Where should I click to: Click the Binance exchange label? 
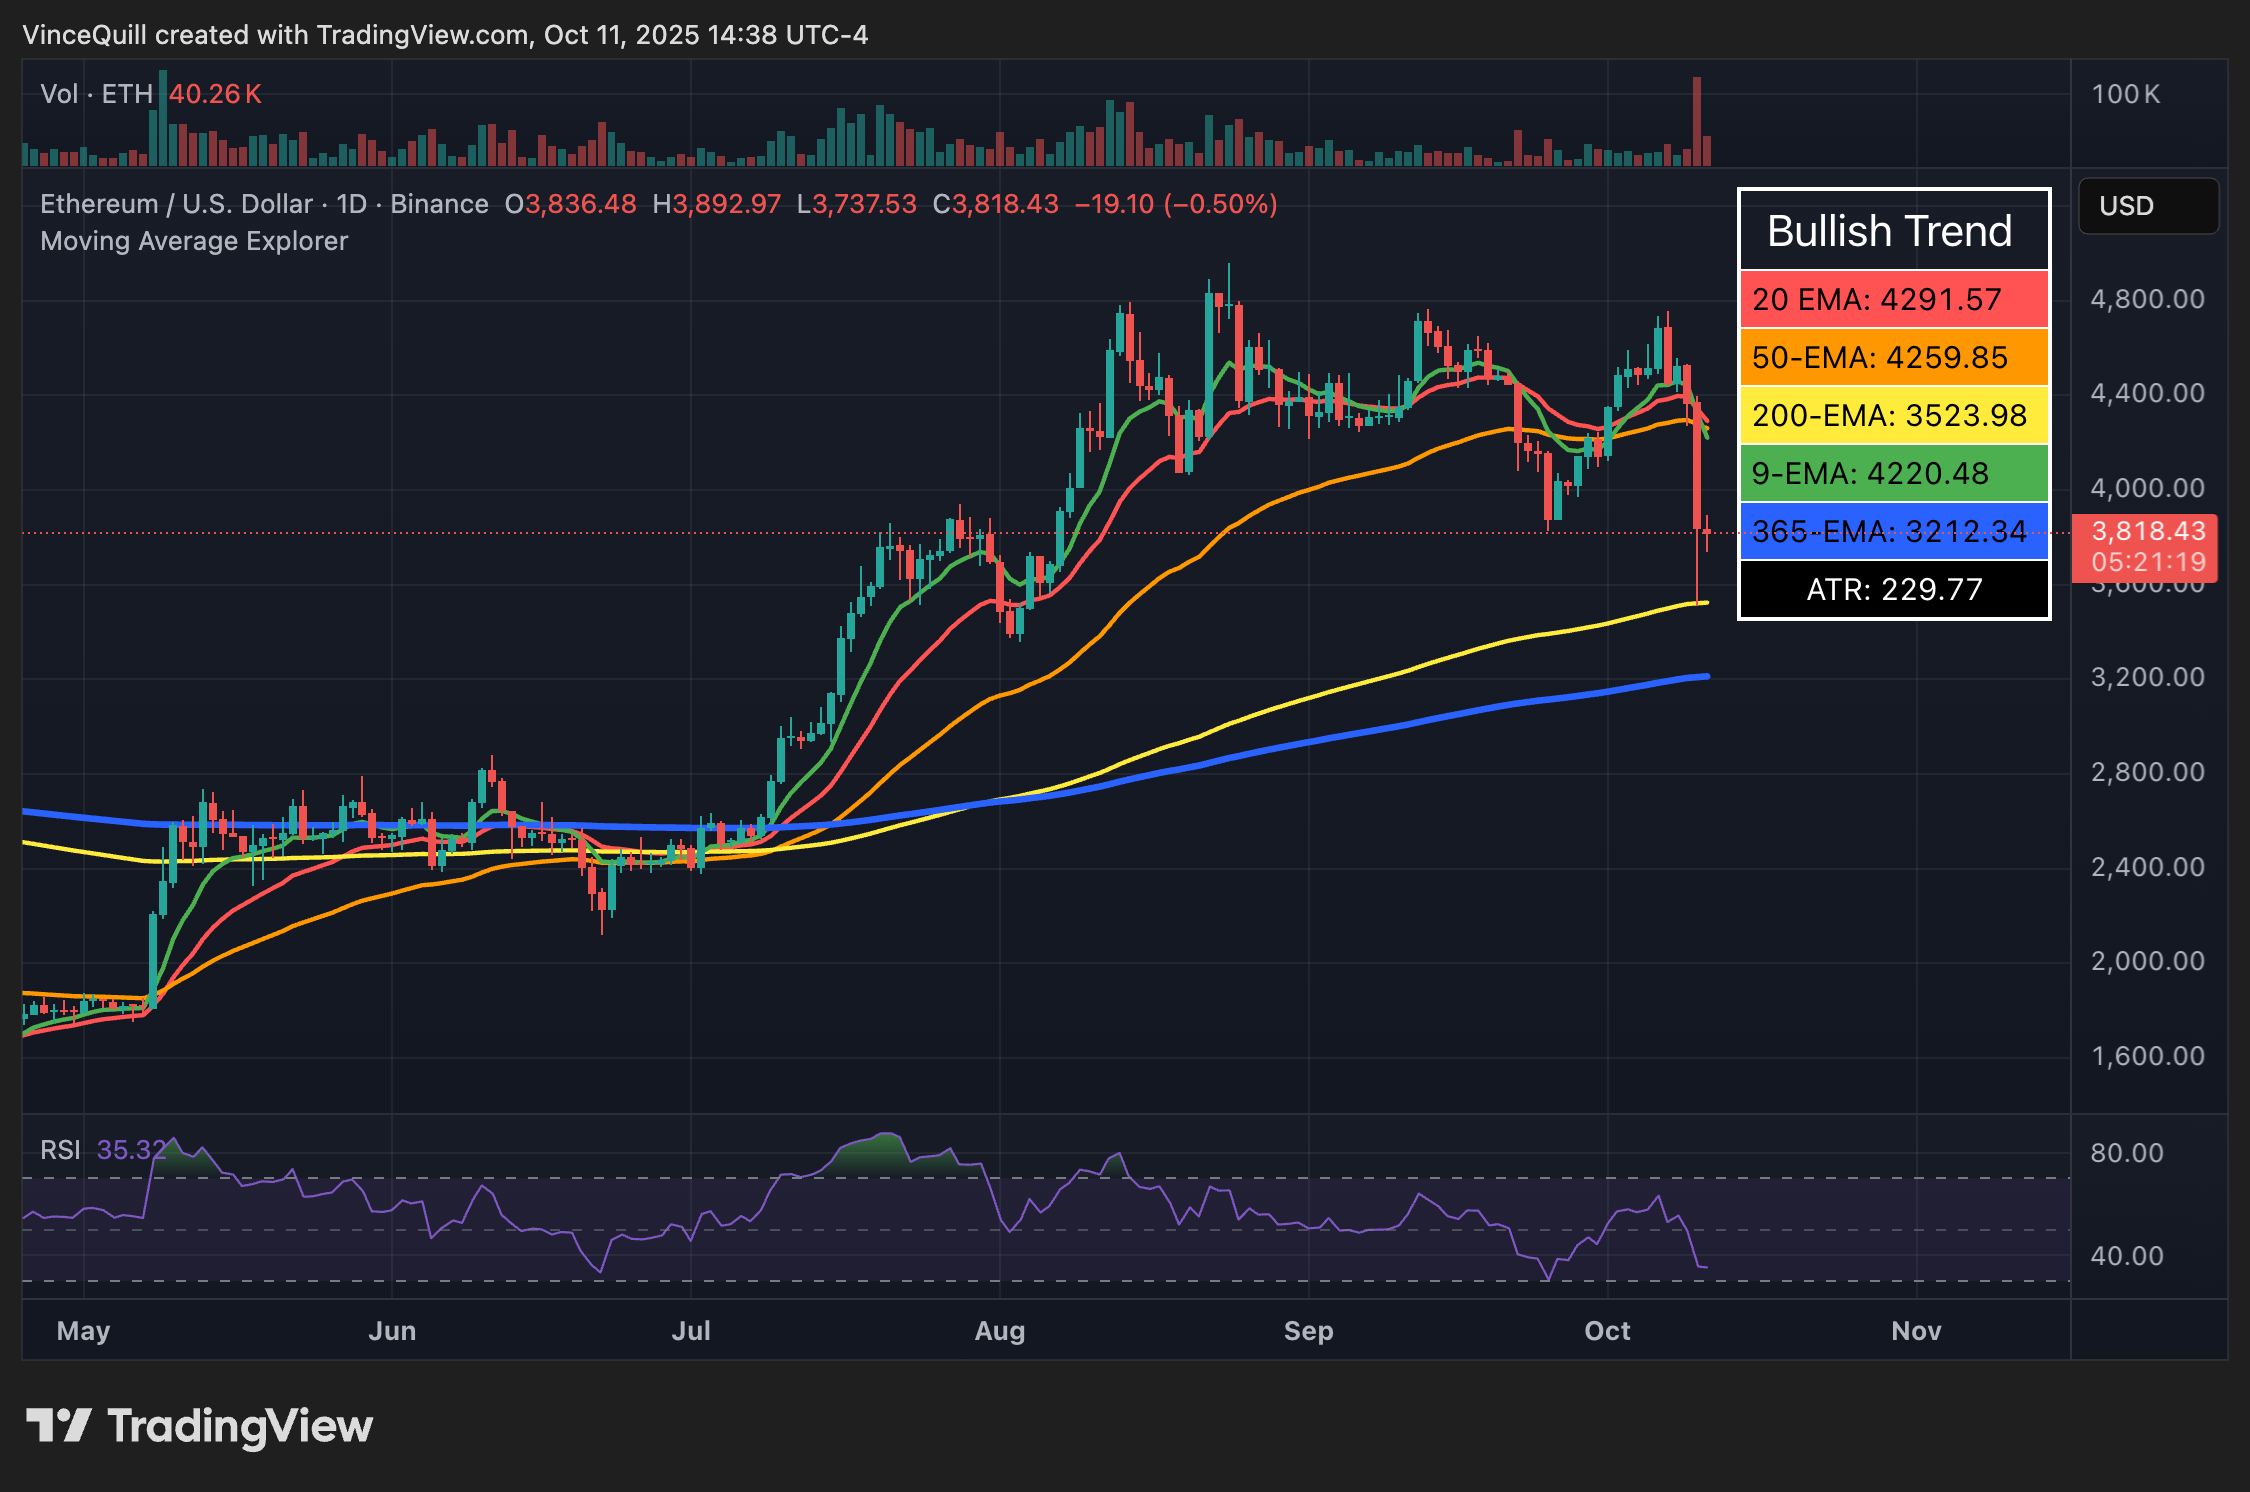click(x=438, y=203)
